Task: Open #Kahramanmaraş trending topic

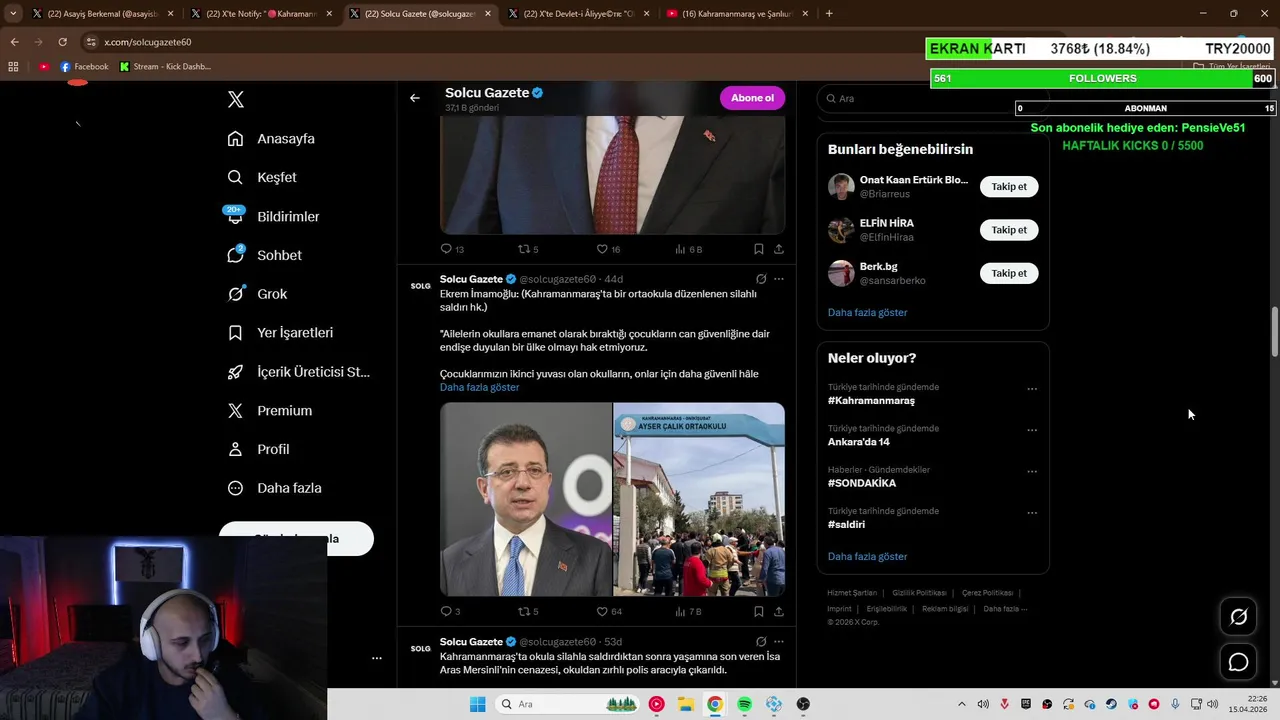Action: [x=871, y=400]
